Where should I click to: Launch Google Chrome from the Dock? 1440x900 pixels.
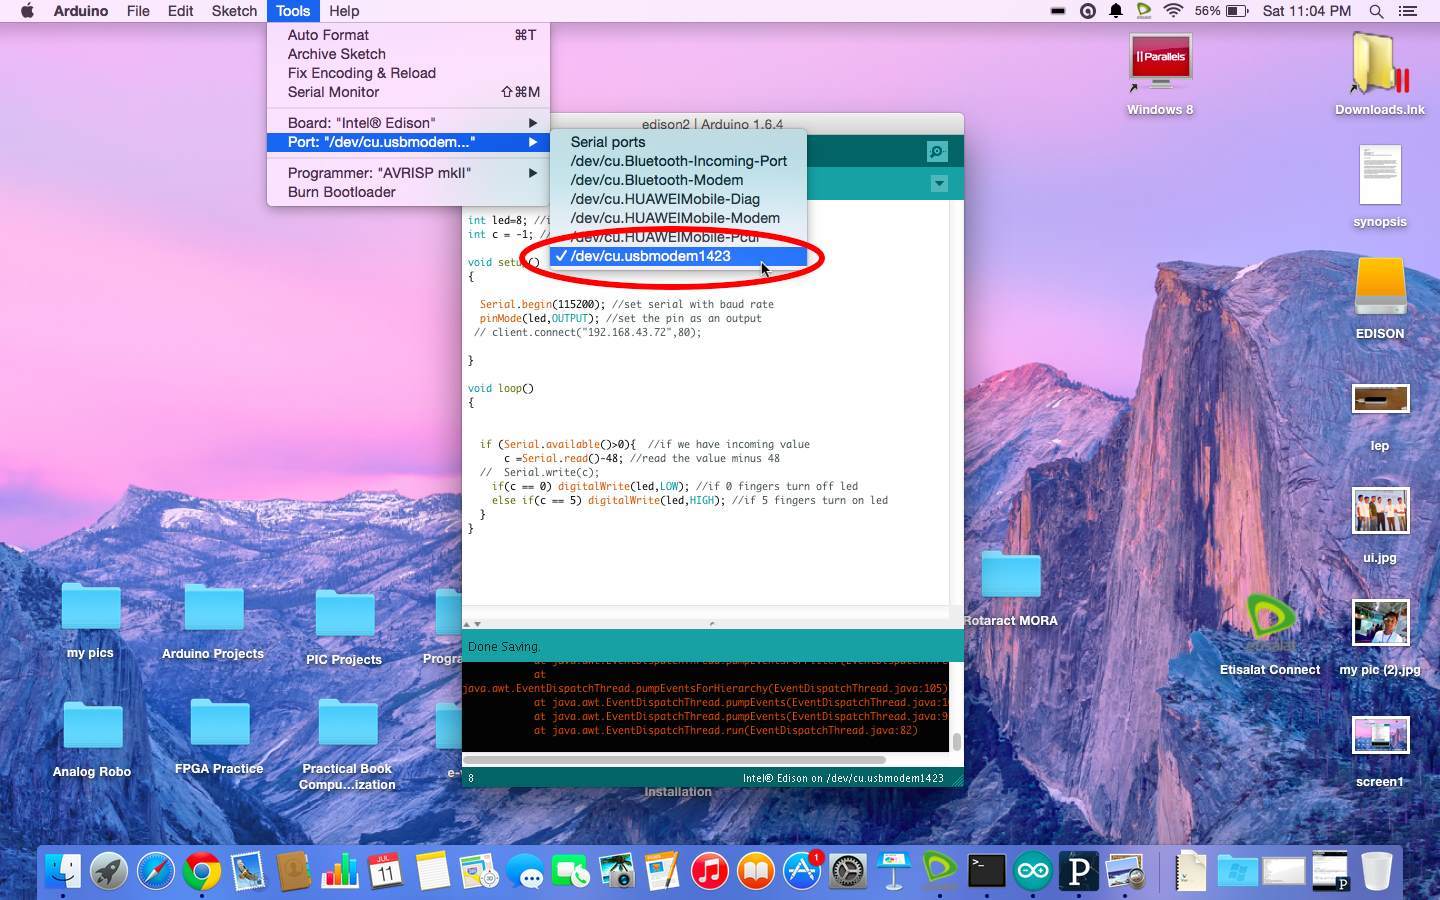201,871
